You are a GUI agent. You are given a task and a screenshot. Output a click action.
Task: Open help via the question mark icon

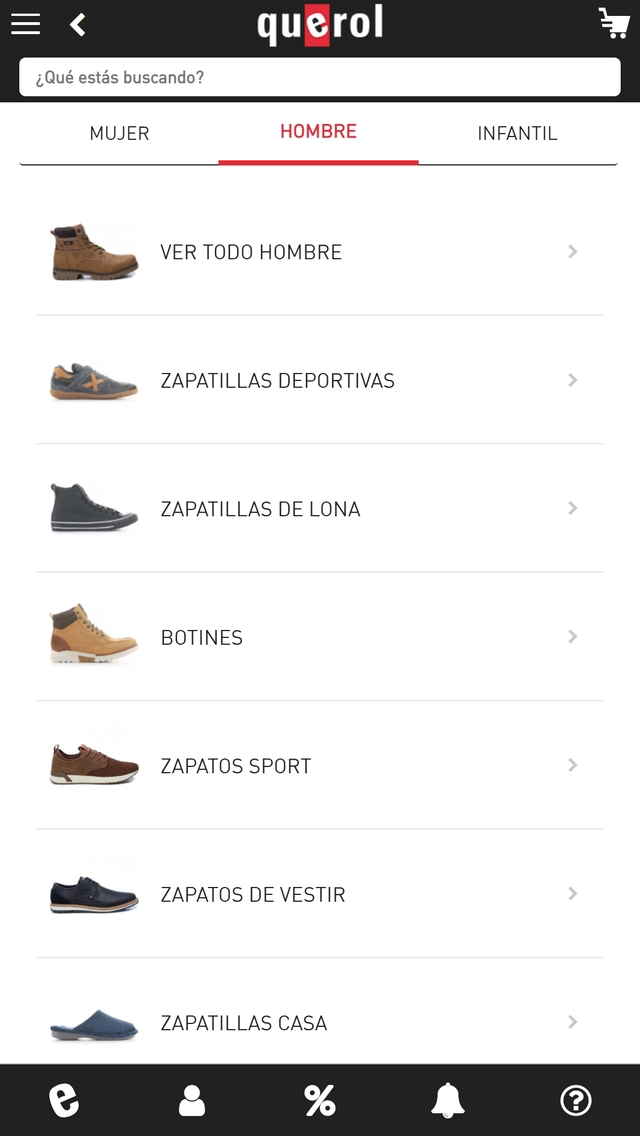(576, 1099)
